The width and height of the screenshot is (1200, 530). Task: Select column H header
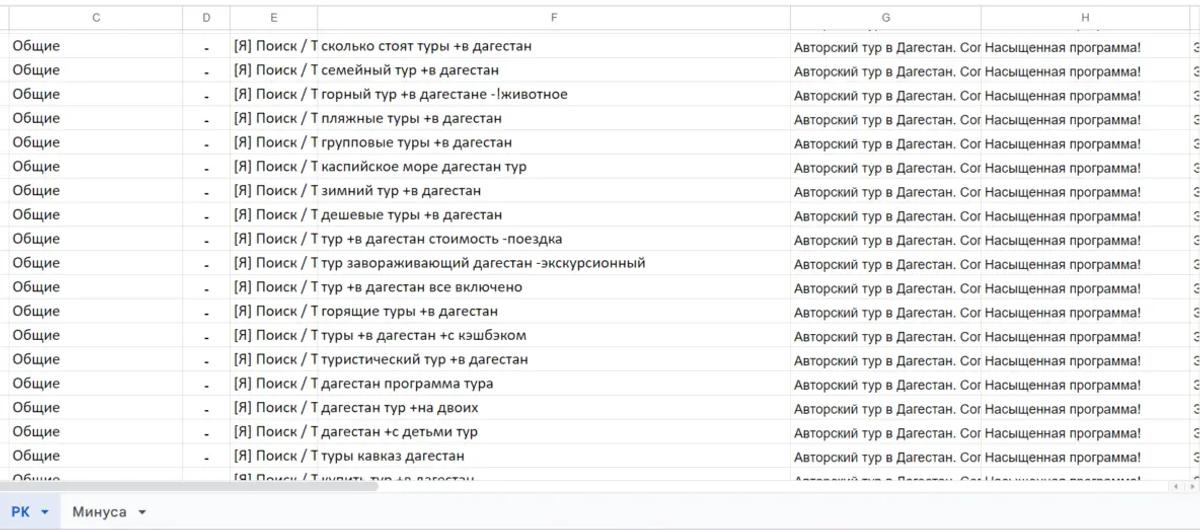[x=1085, y=17]
